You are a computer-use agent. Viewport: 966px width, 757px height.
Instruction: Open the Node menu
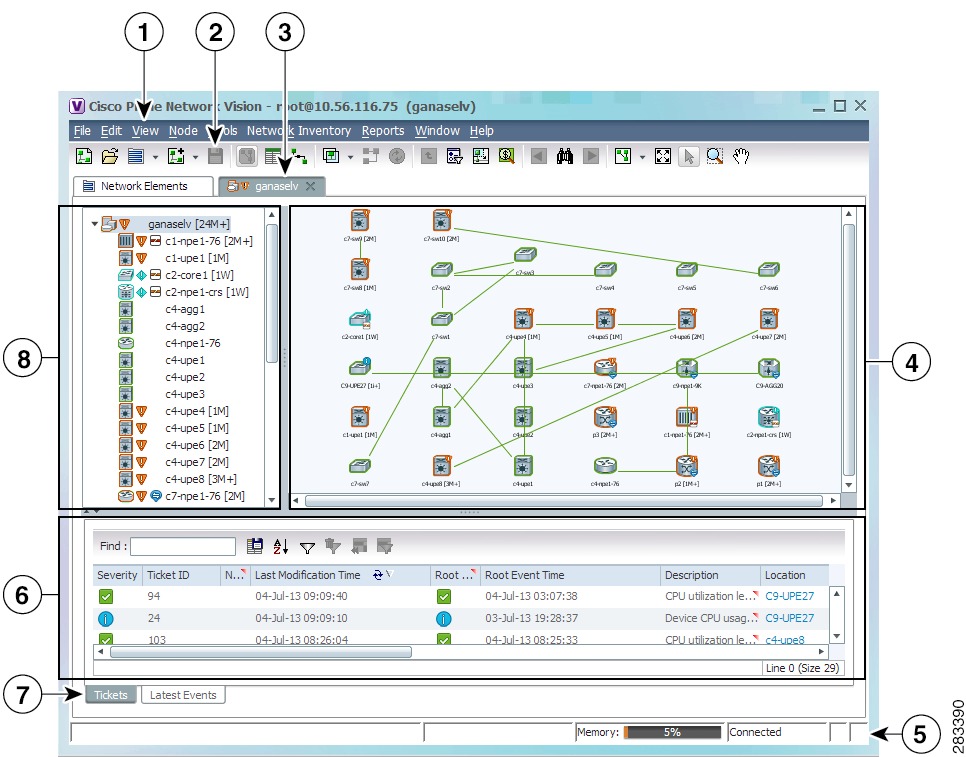[x=183, y=131]
